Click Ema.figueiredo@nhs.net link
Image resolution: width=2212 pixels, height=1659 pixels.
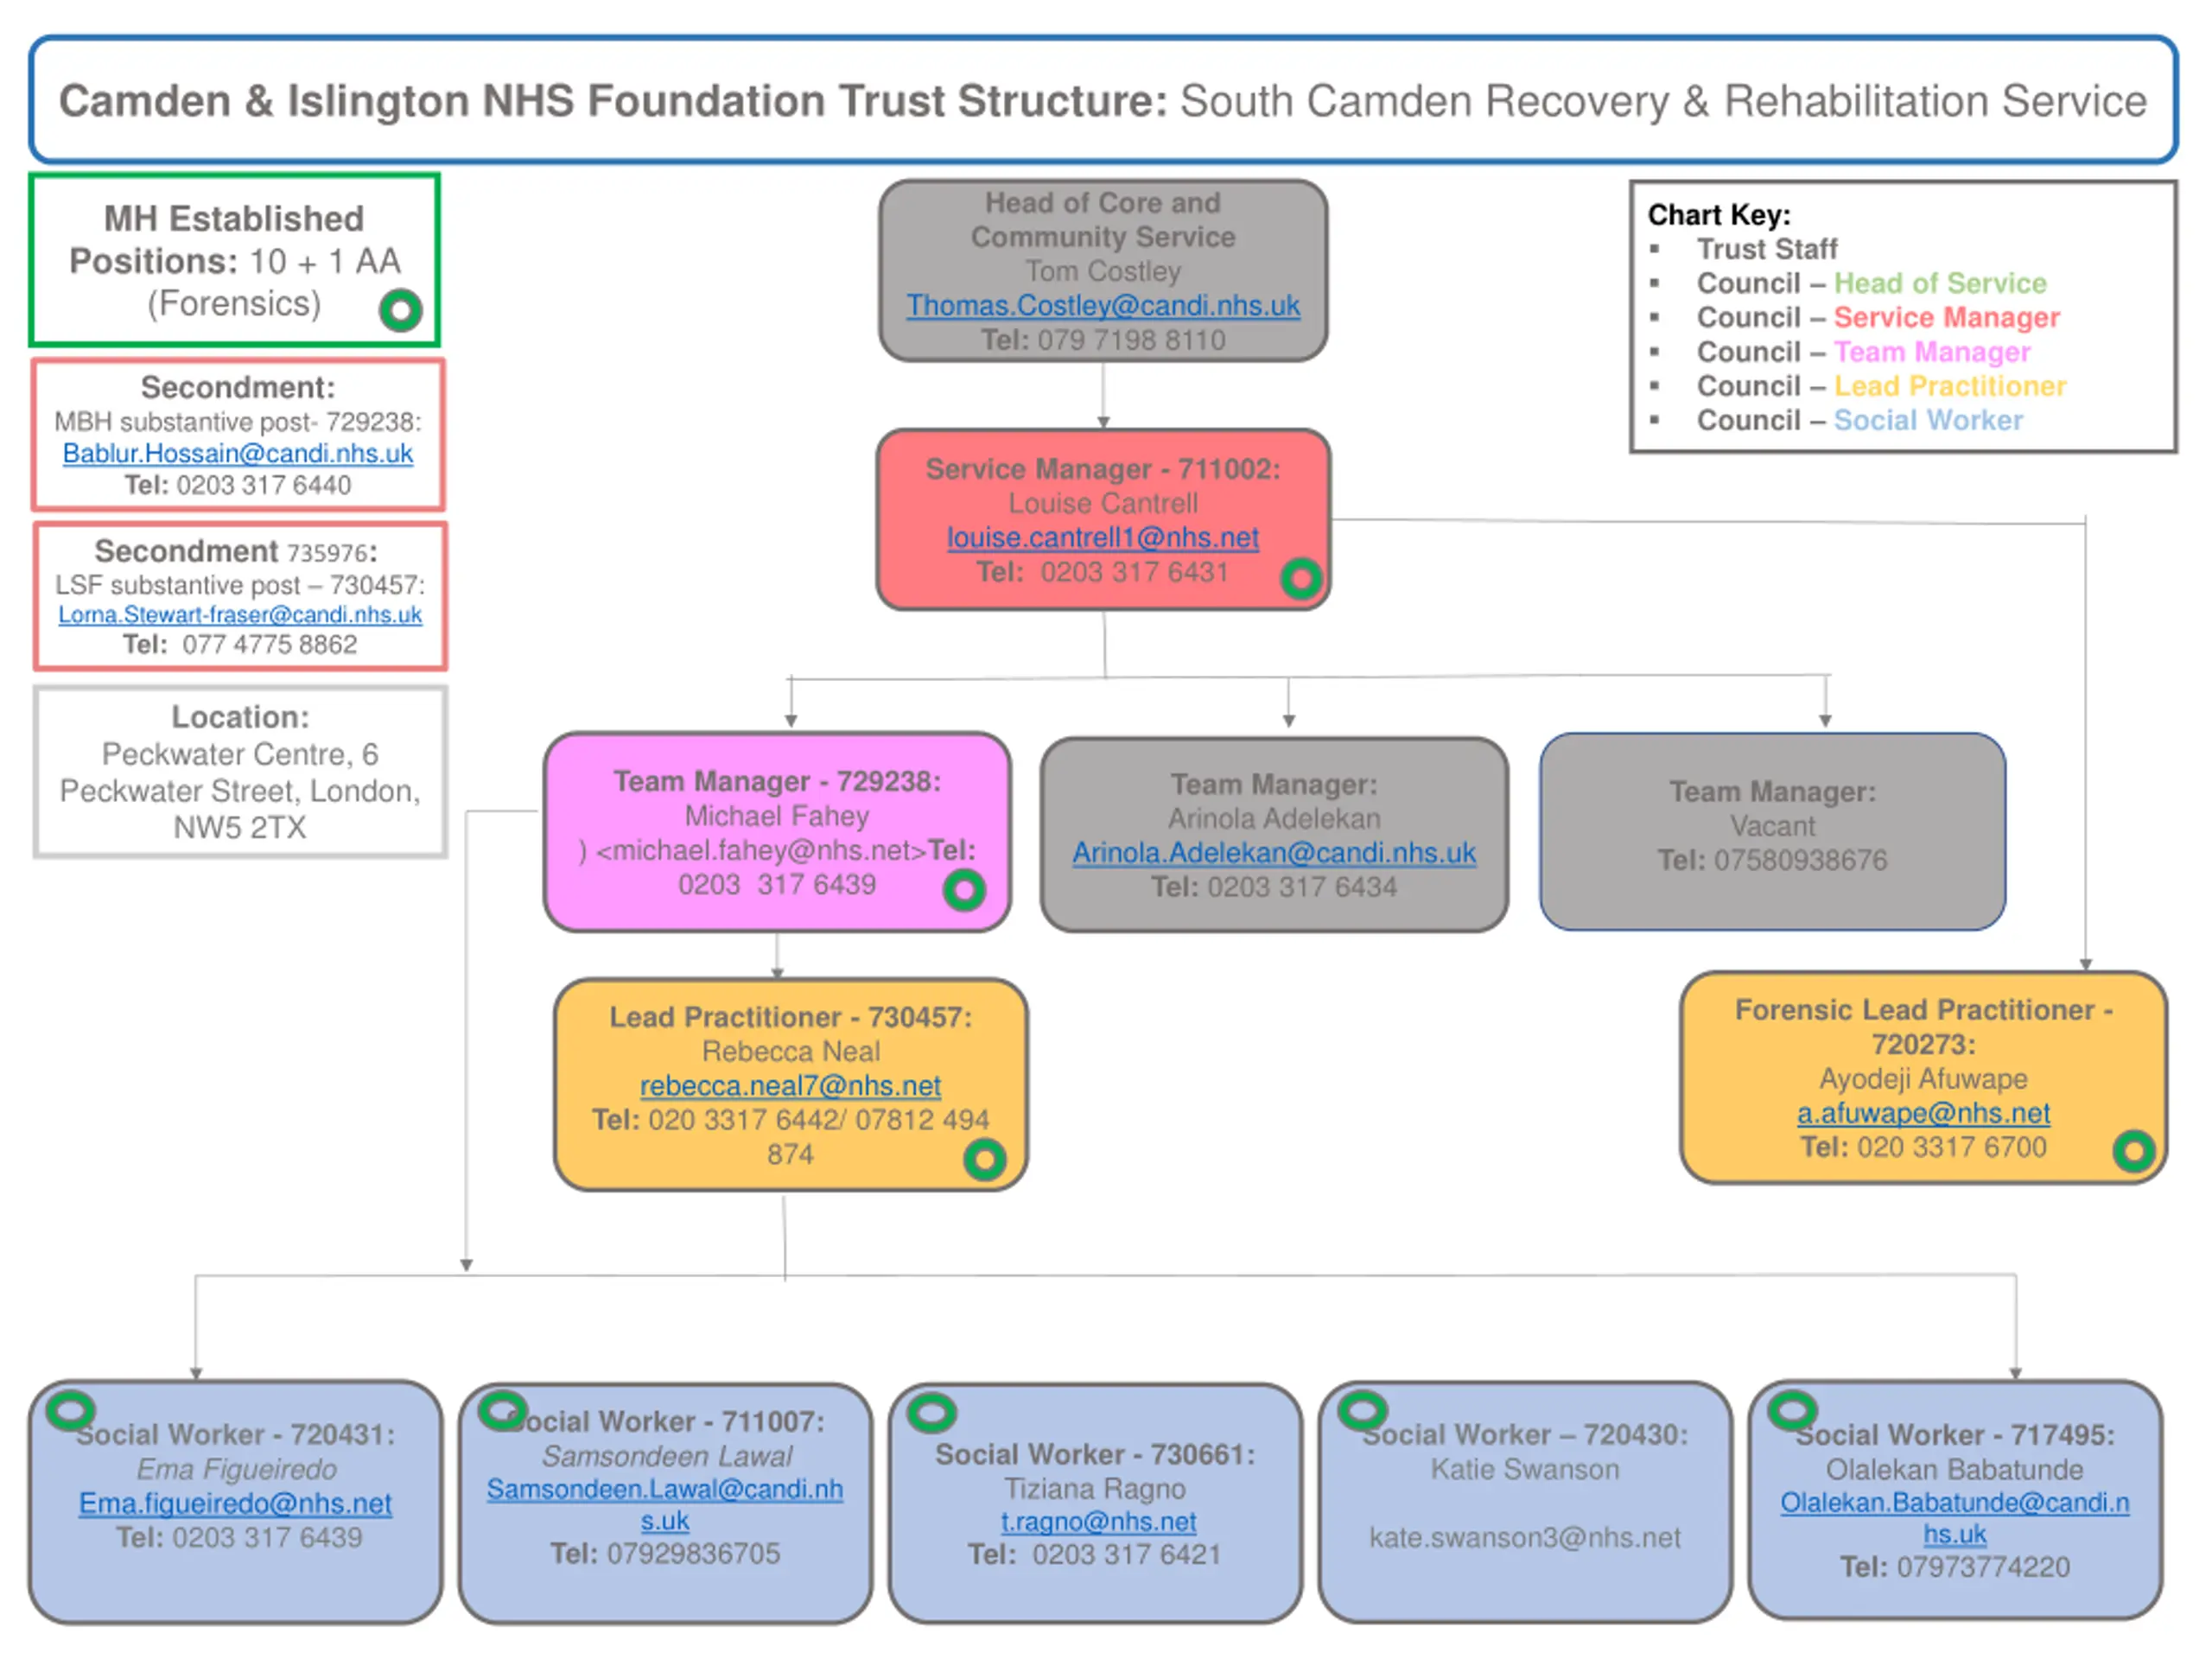(235, 1503)
